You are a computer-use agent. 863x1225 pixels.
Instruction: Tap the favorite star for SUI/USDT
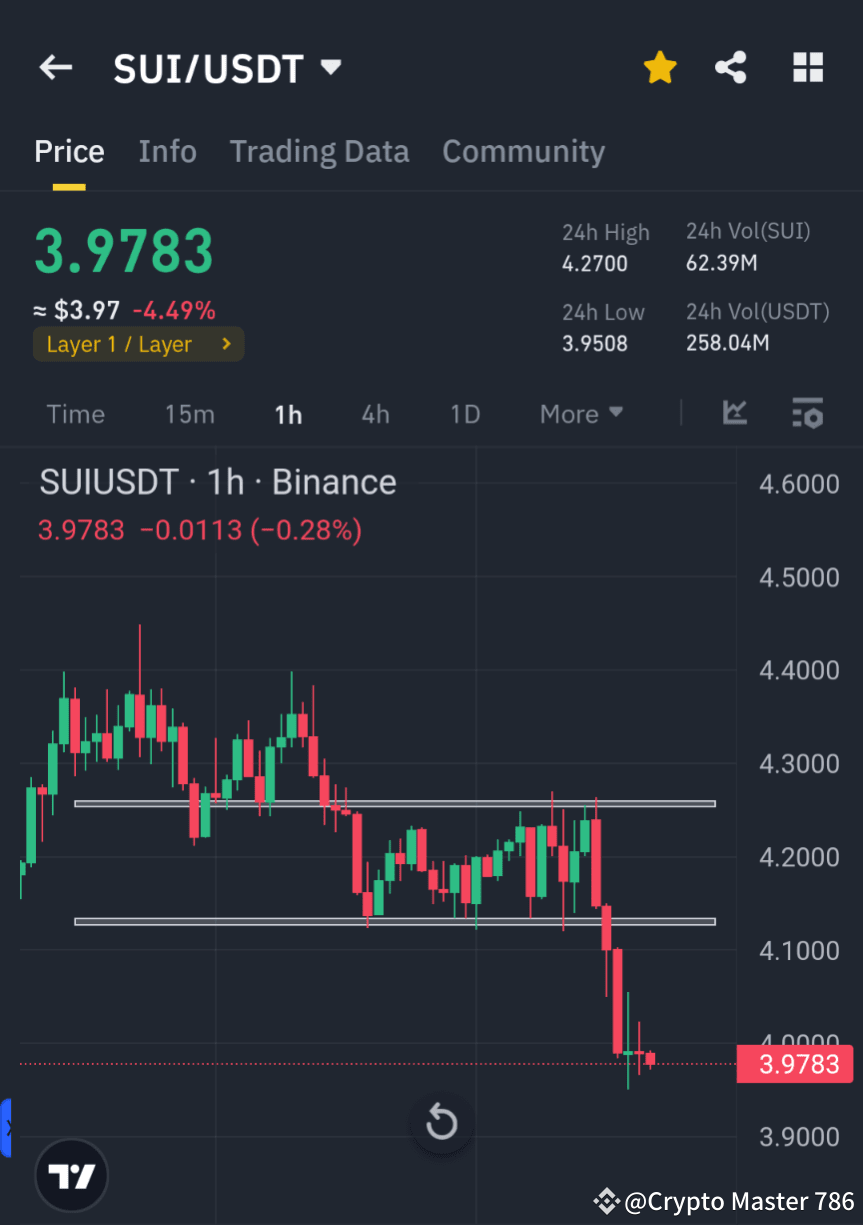659,67
